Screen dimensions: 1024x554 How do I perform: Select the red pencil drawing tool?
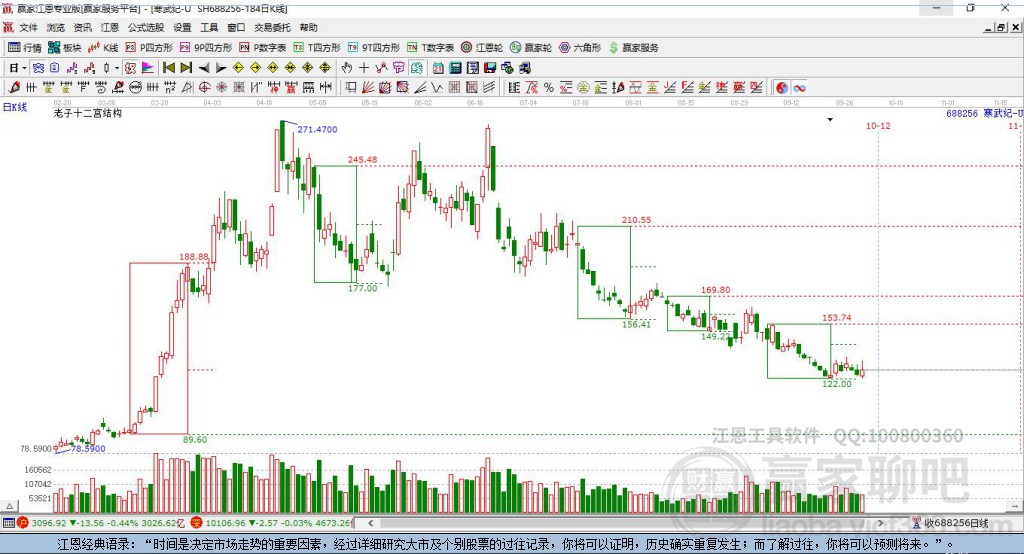14,88
